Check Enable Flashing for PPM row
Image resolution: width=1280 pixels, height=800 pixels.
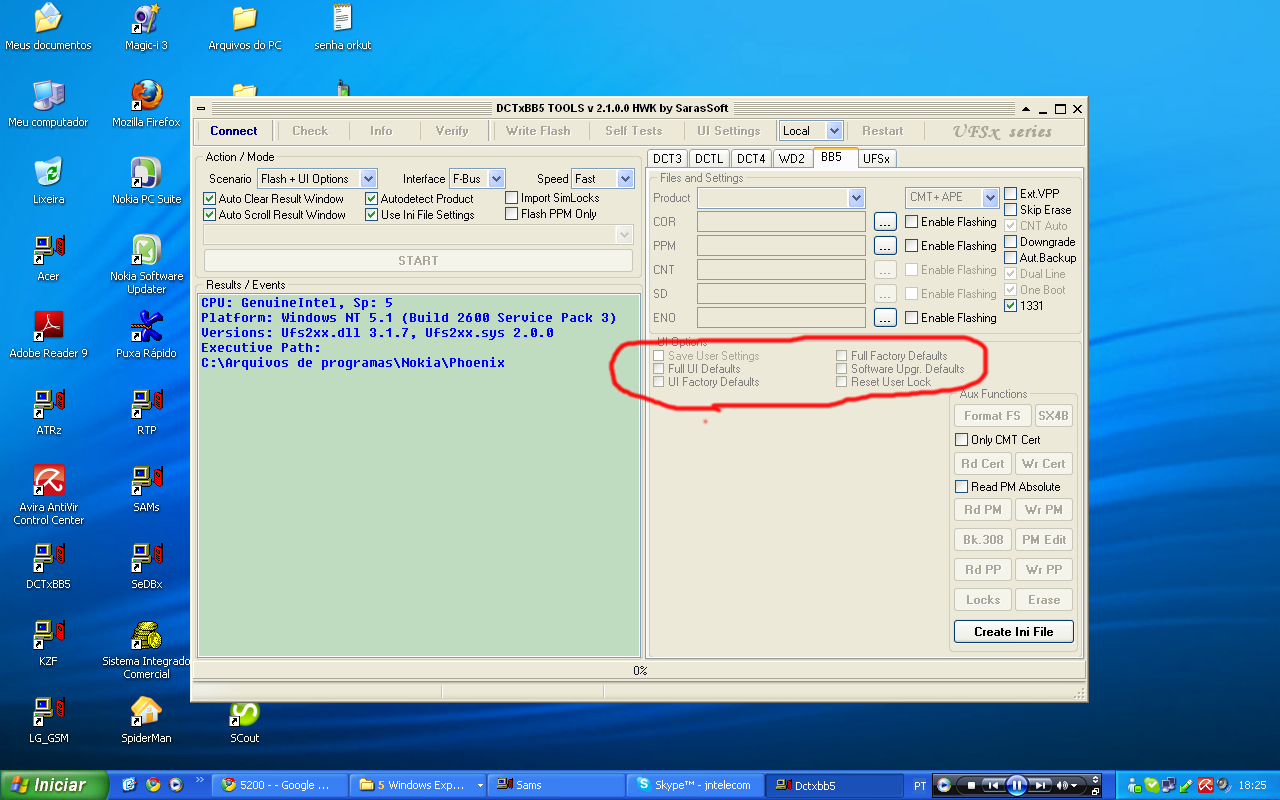(x=911, y=246)
